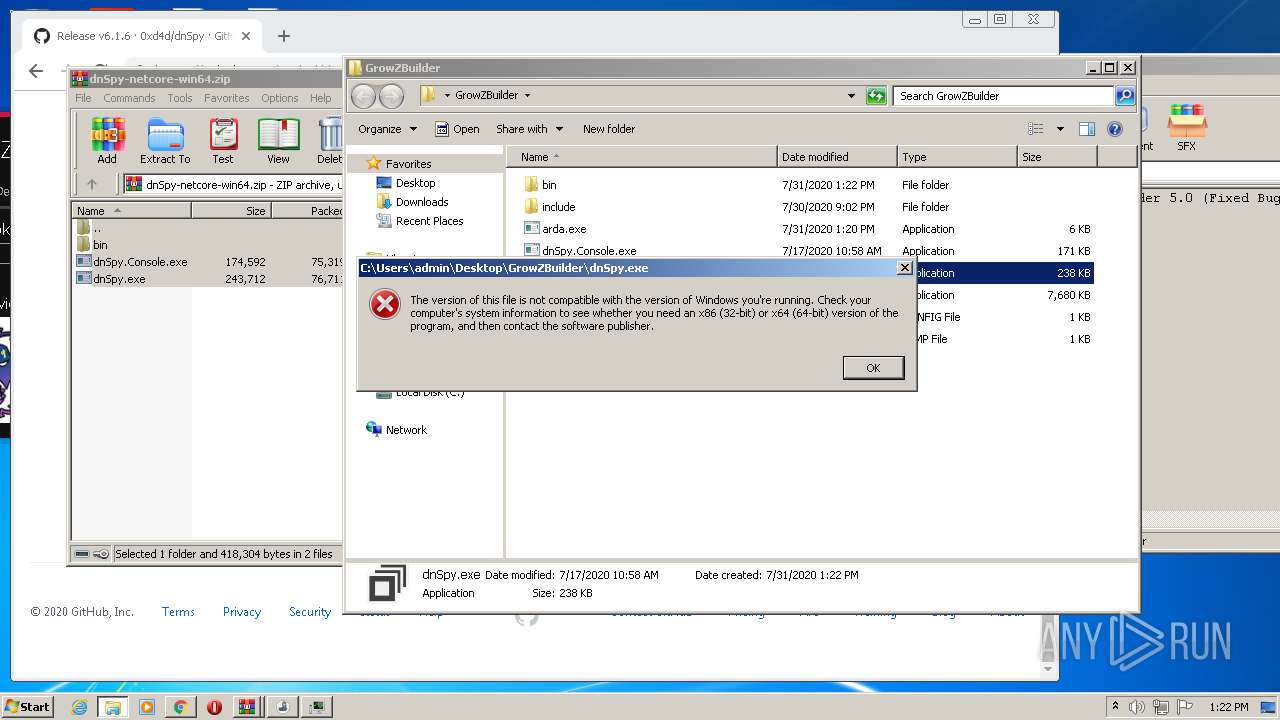
Task: Open Opera from the taskbar
Action: [x=214, y=707]
